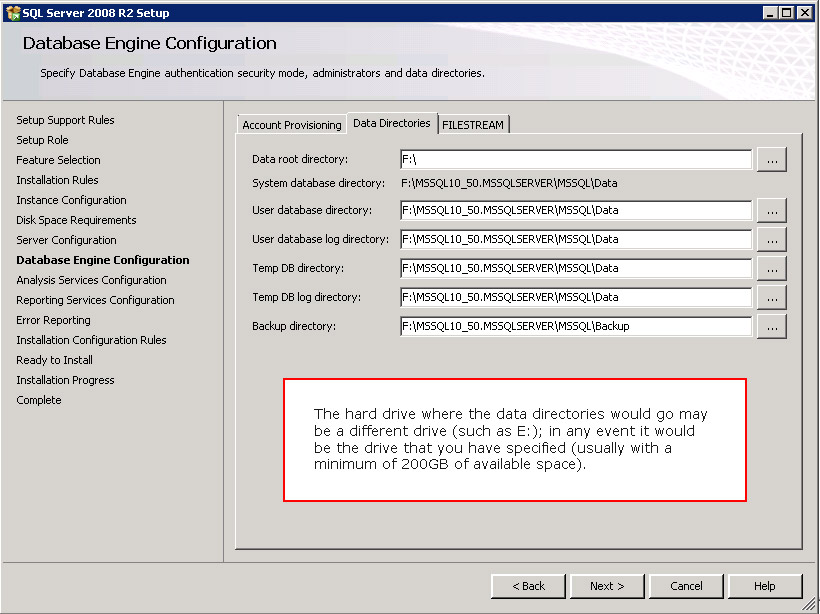
Task: Click the Installation Configuration Rules step
Action: (92, 340)
